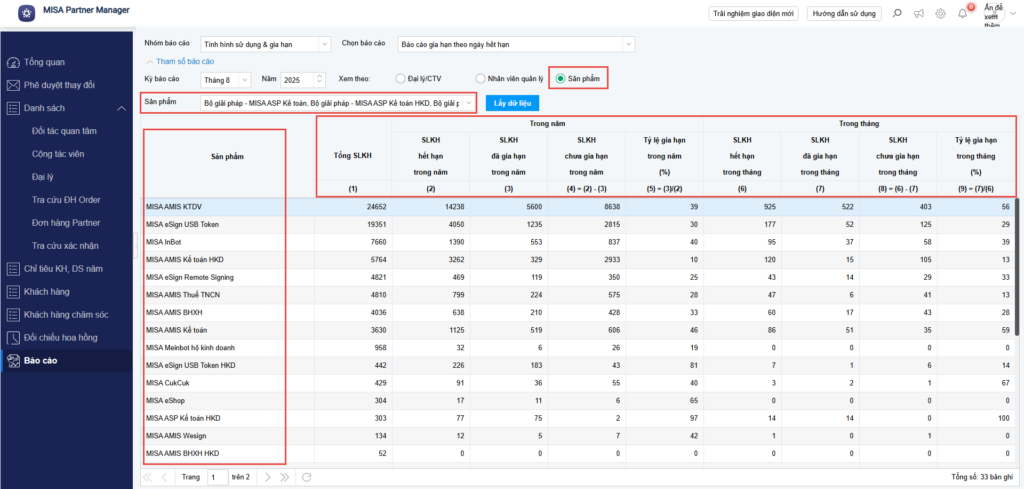This screenshot has width=1024, height=489.
Task: Open the search magnifier icon in header
Action: point(895,13)
